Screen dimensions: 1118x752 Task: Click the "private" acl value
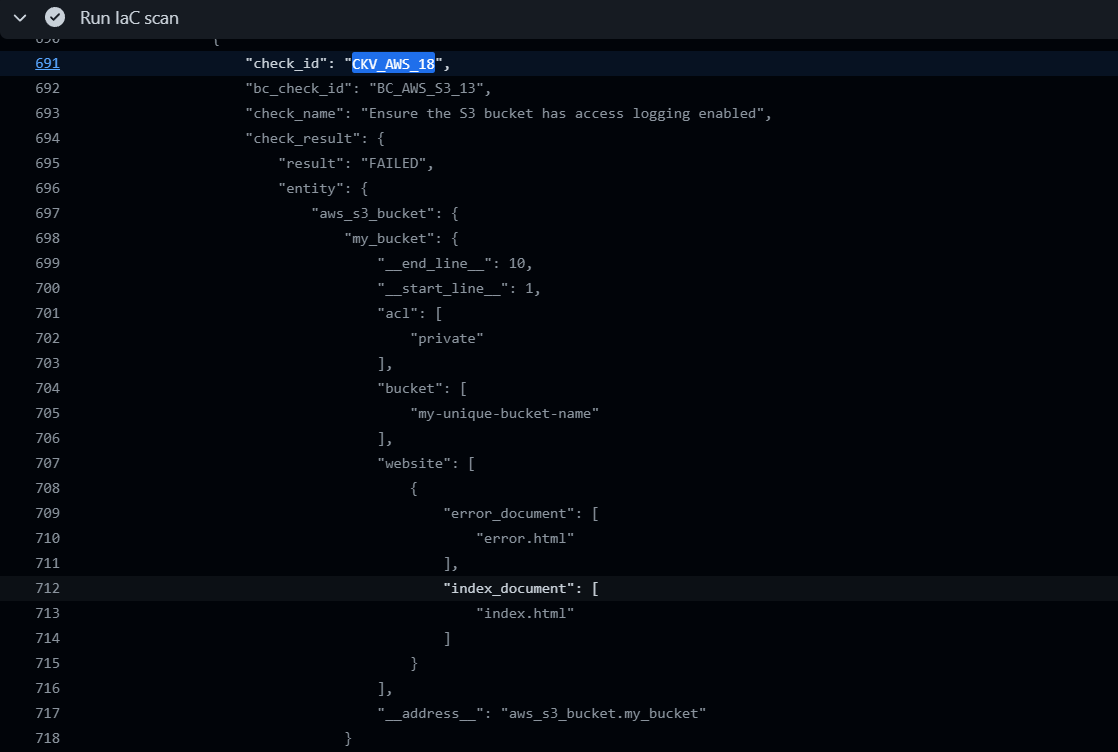pos(446,338)
